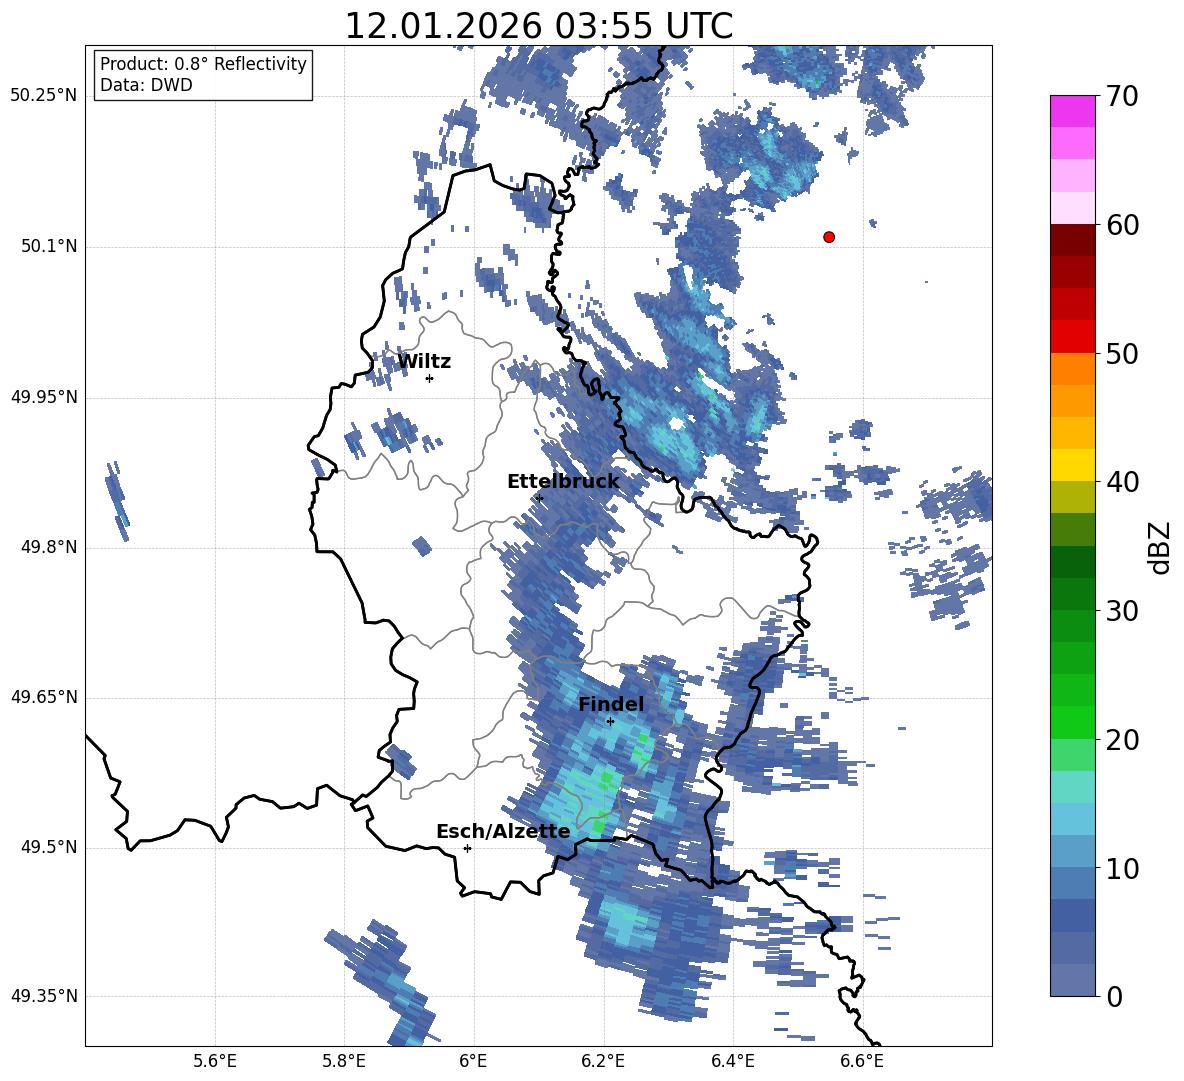
Task: Click the green echo core southeast of Findel
Action: point(642,751)
